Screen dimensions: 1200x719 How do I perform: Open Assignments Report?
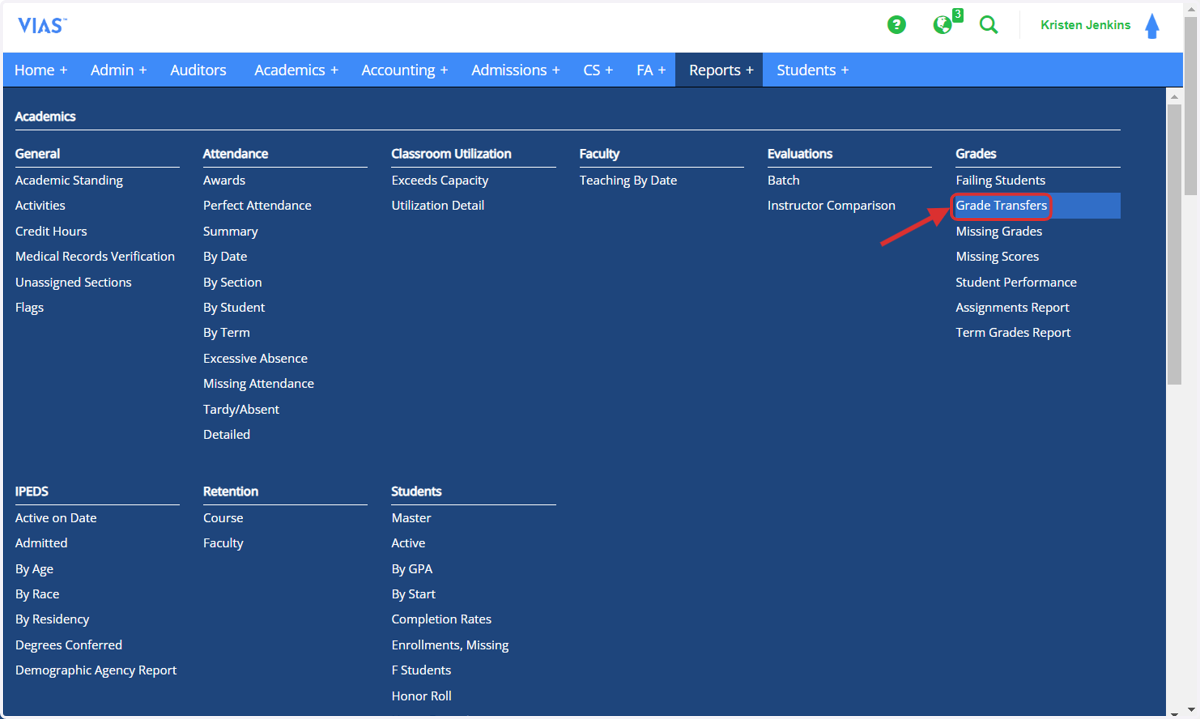1012,307
